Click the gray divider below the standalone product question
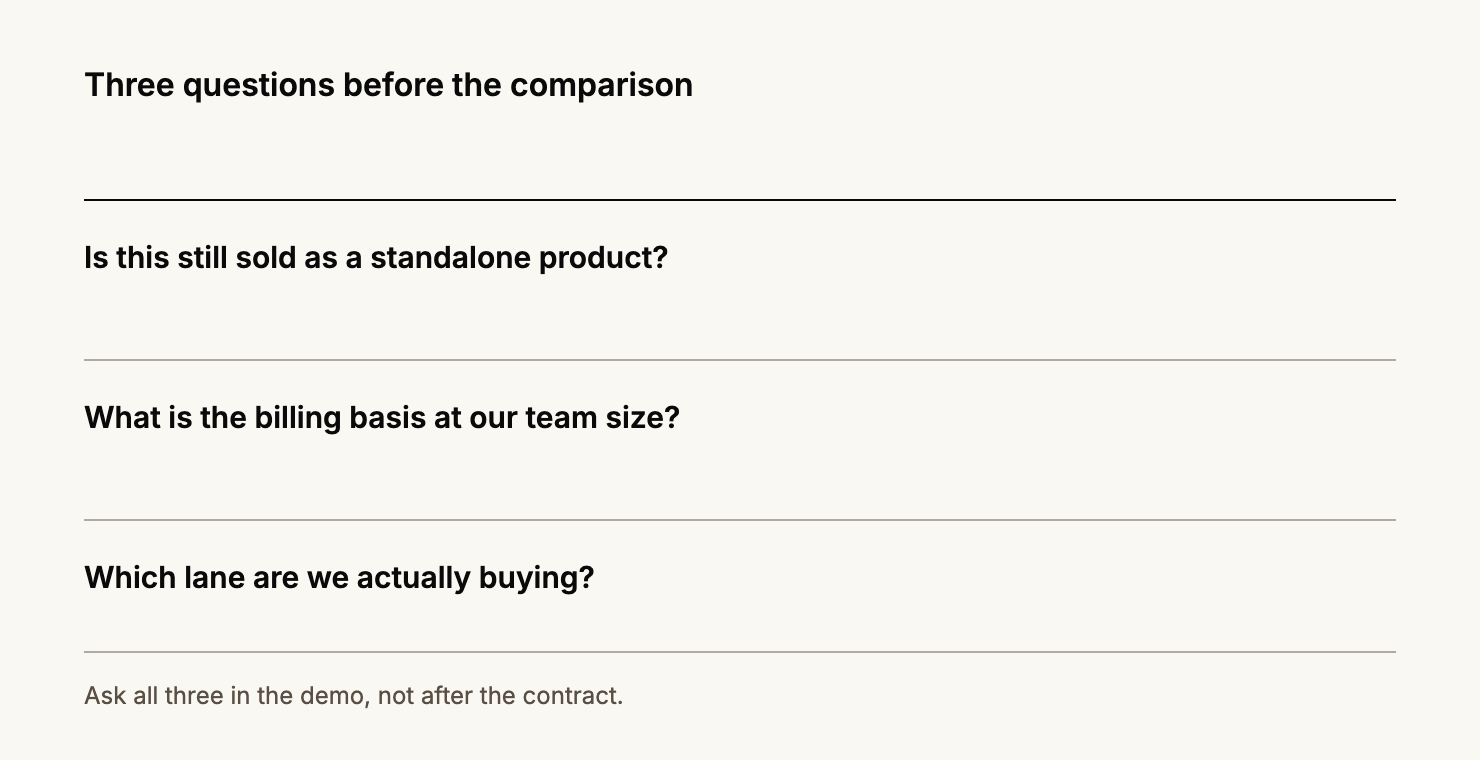The image size is (1480, 760). pyautogui.click(x=740, y=360)
